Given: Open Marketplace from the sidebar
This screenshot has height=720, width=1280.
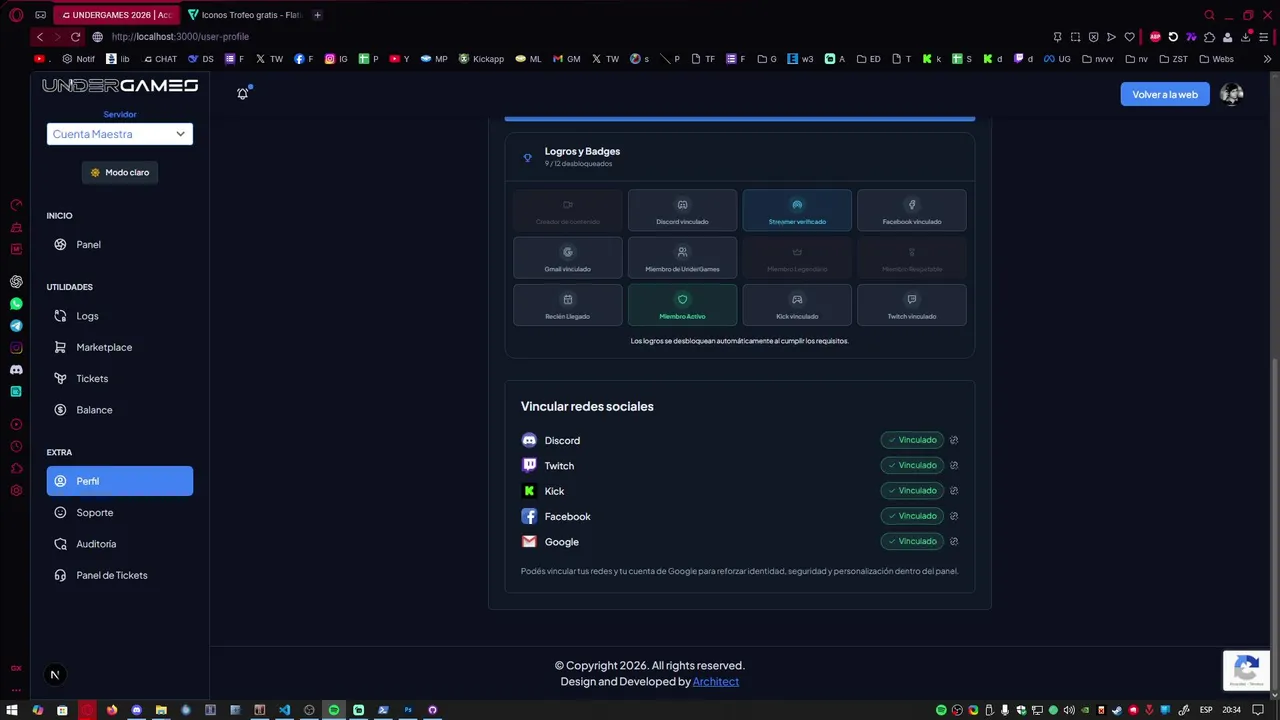Looking at the screenshot, I should click(x=120, y=347).
